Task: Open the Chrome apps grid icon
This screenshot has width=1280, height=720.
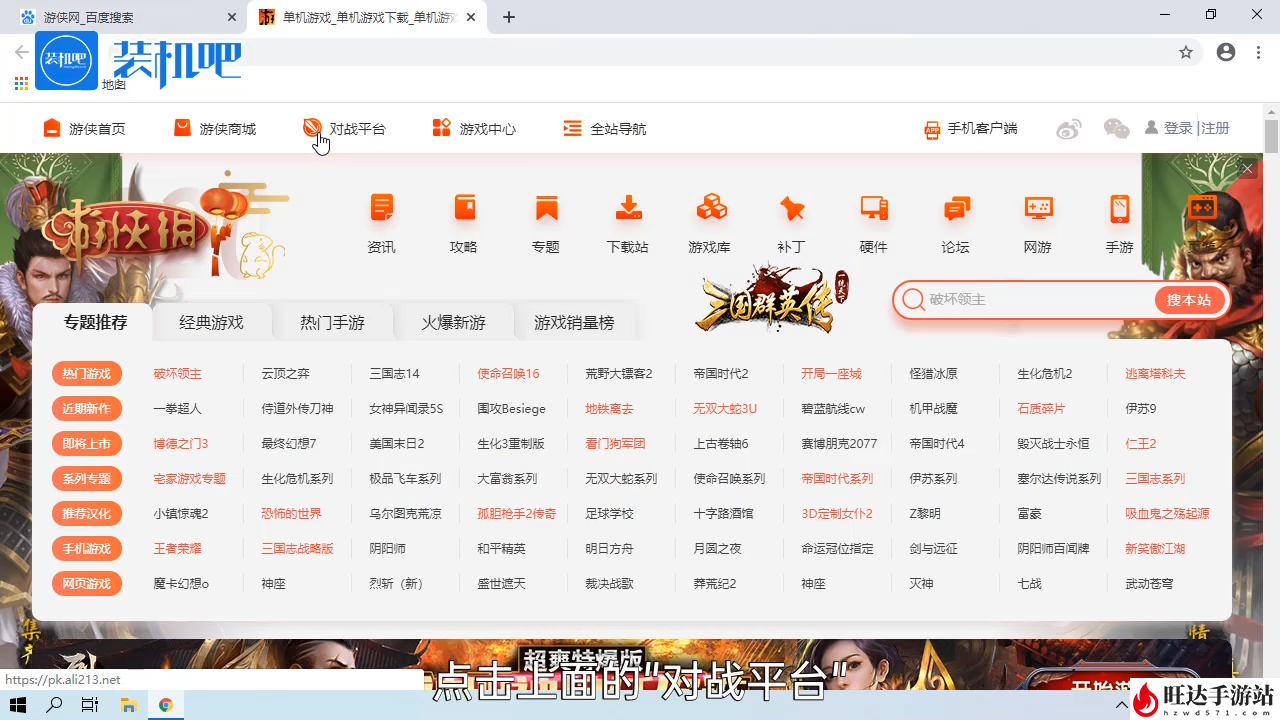Action: pos(21,84)
